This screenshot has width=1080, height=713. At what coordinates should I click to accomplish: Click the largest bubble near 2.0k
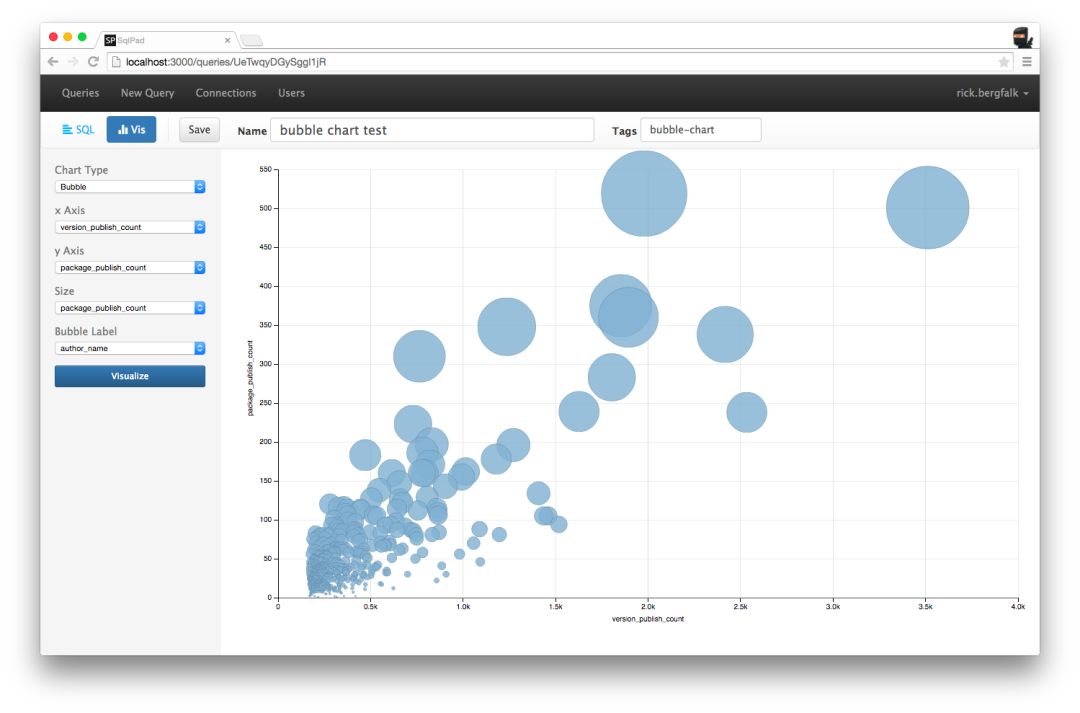[x=644, y=194]
